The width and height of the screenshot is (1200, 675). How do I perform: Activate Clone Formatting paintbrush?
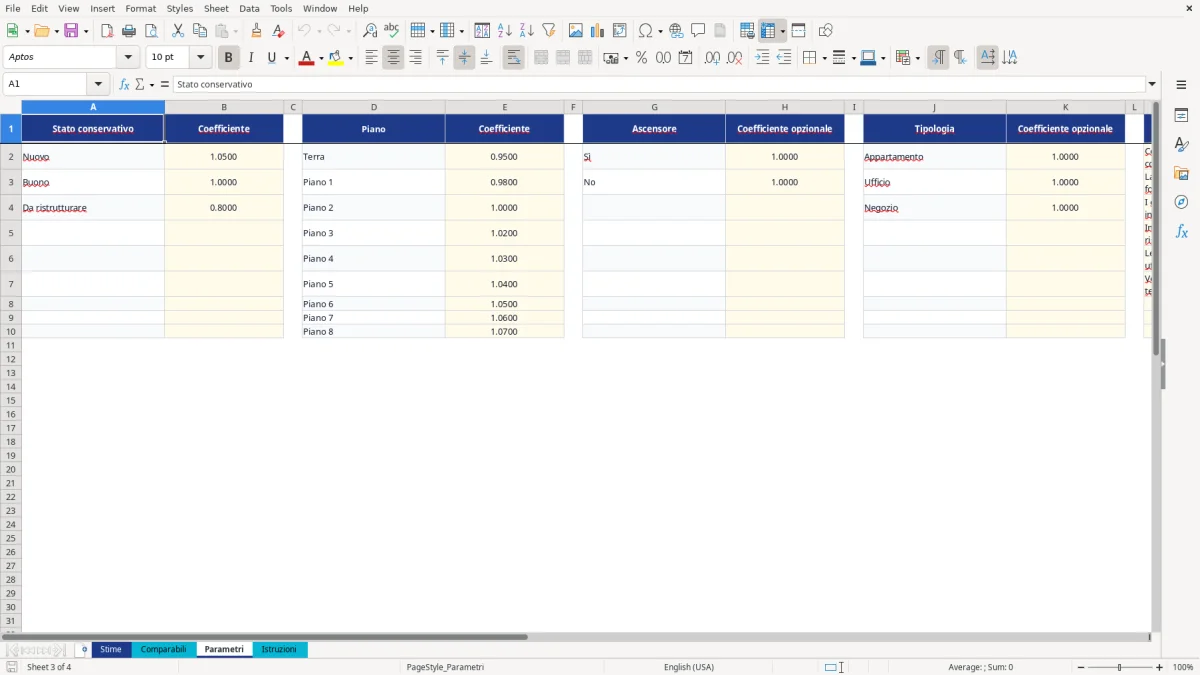click(x=257, y=31)
